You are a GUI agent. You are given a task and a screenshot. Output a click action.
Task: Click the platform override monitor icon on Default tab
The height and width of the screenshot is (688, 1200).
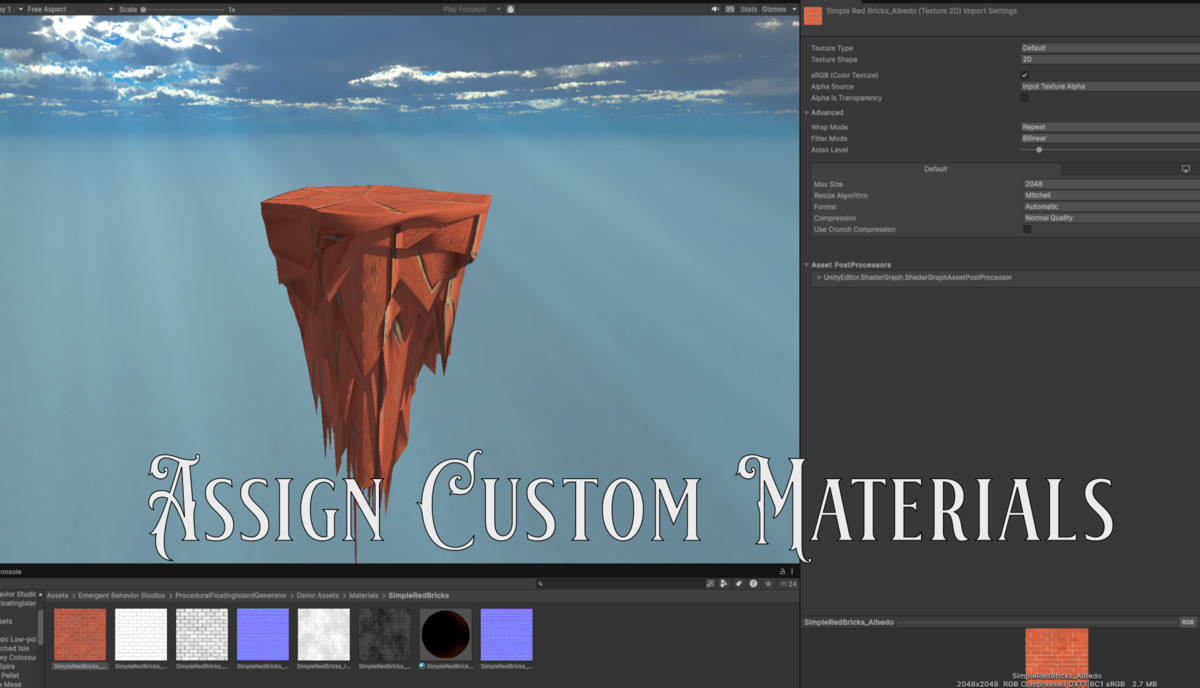coord(1186,169)
